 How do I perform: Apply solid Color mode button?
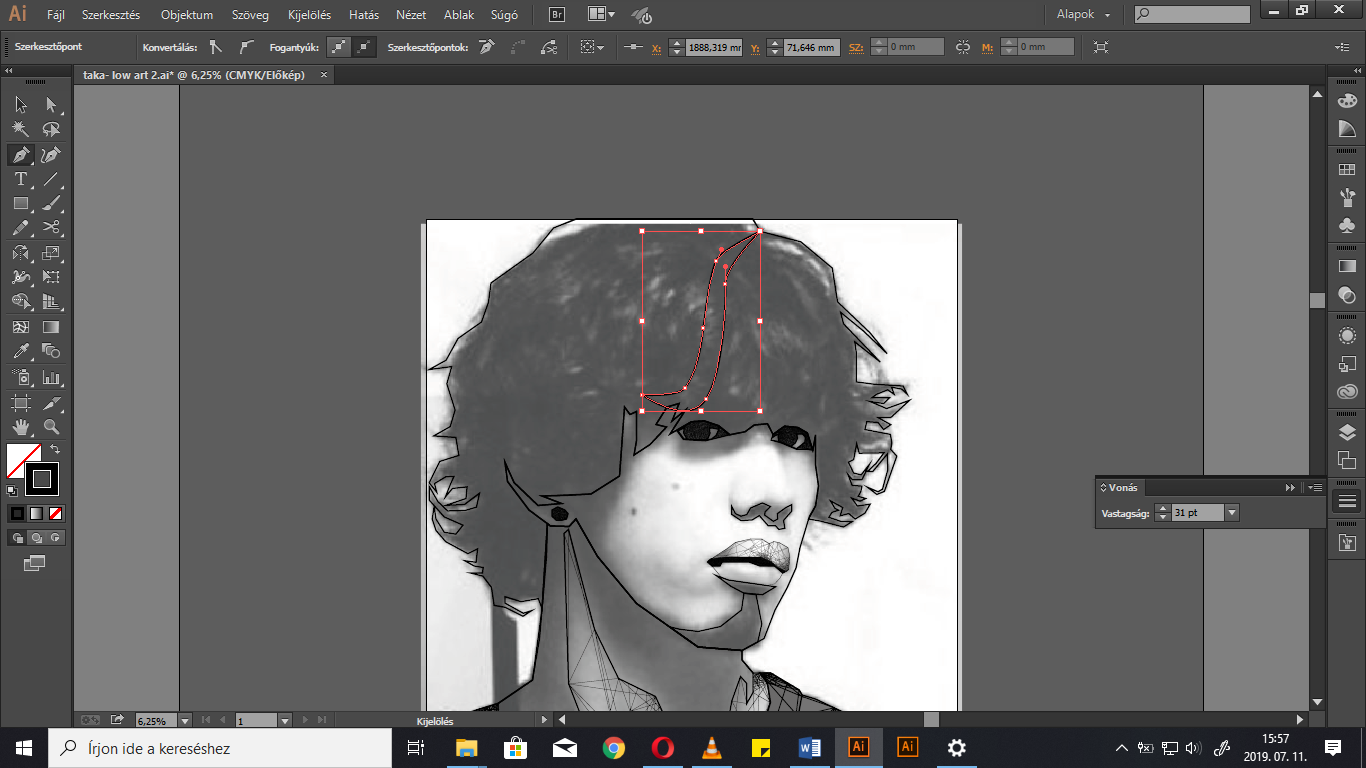pos(17,513)
